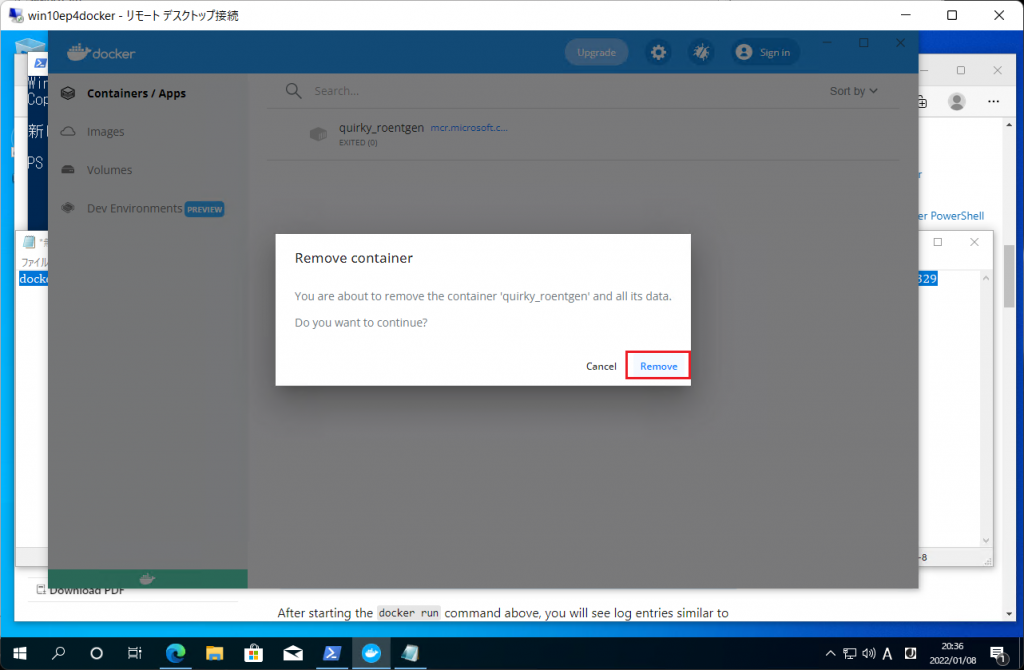Open the notification center icon
1024x670 pixels.
(x=998, y=654)
